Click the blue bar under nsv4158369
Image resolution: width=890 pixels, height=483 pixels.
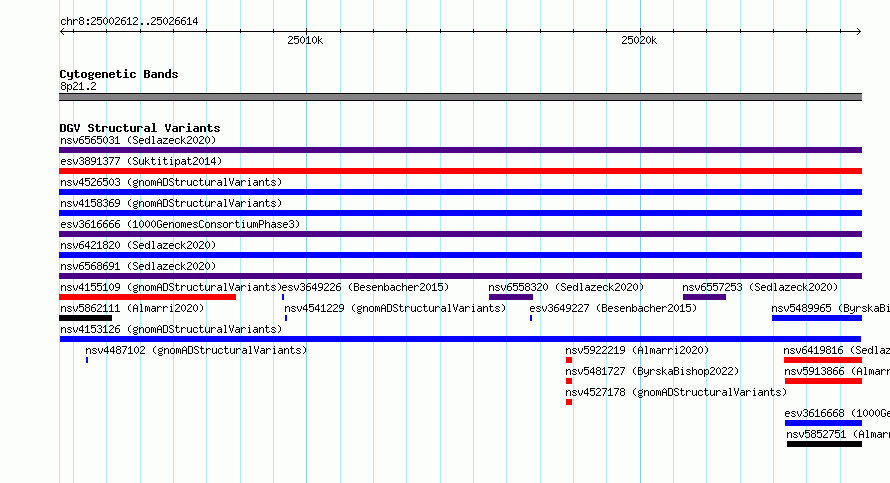[460, 213]
